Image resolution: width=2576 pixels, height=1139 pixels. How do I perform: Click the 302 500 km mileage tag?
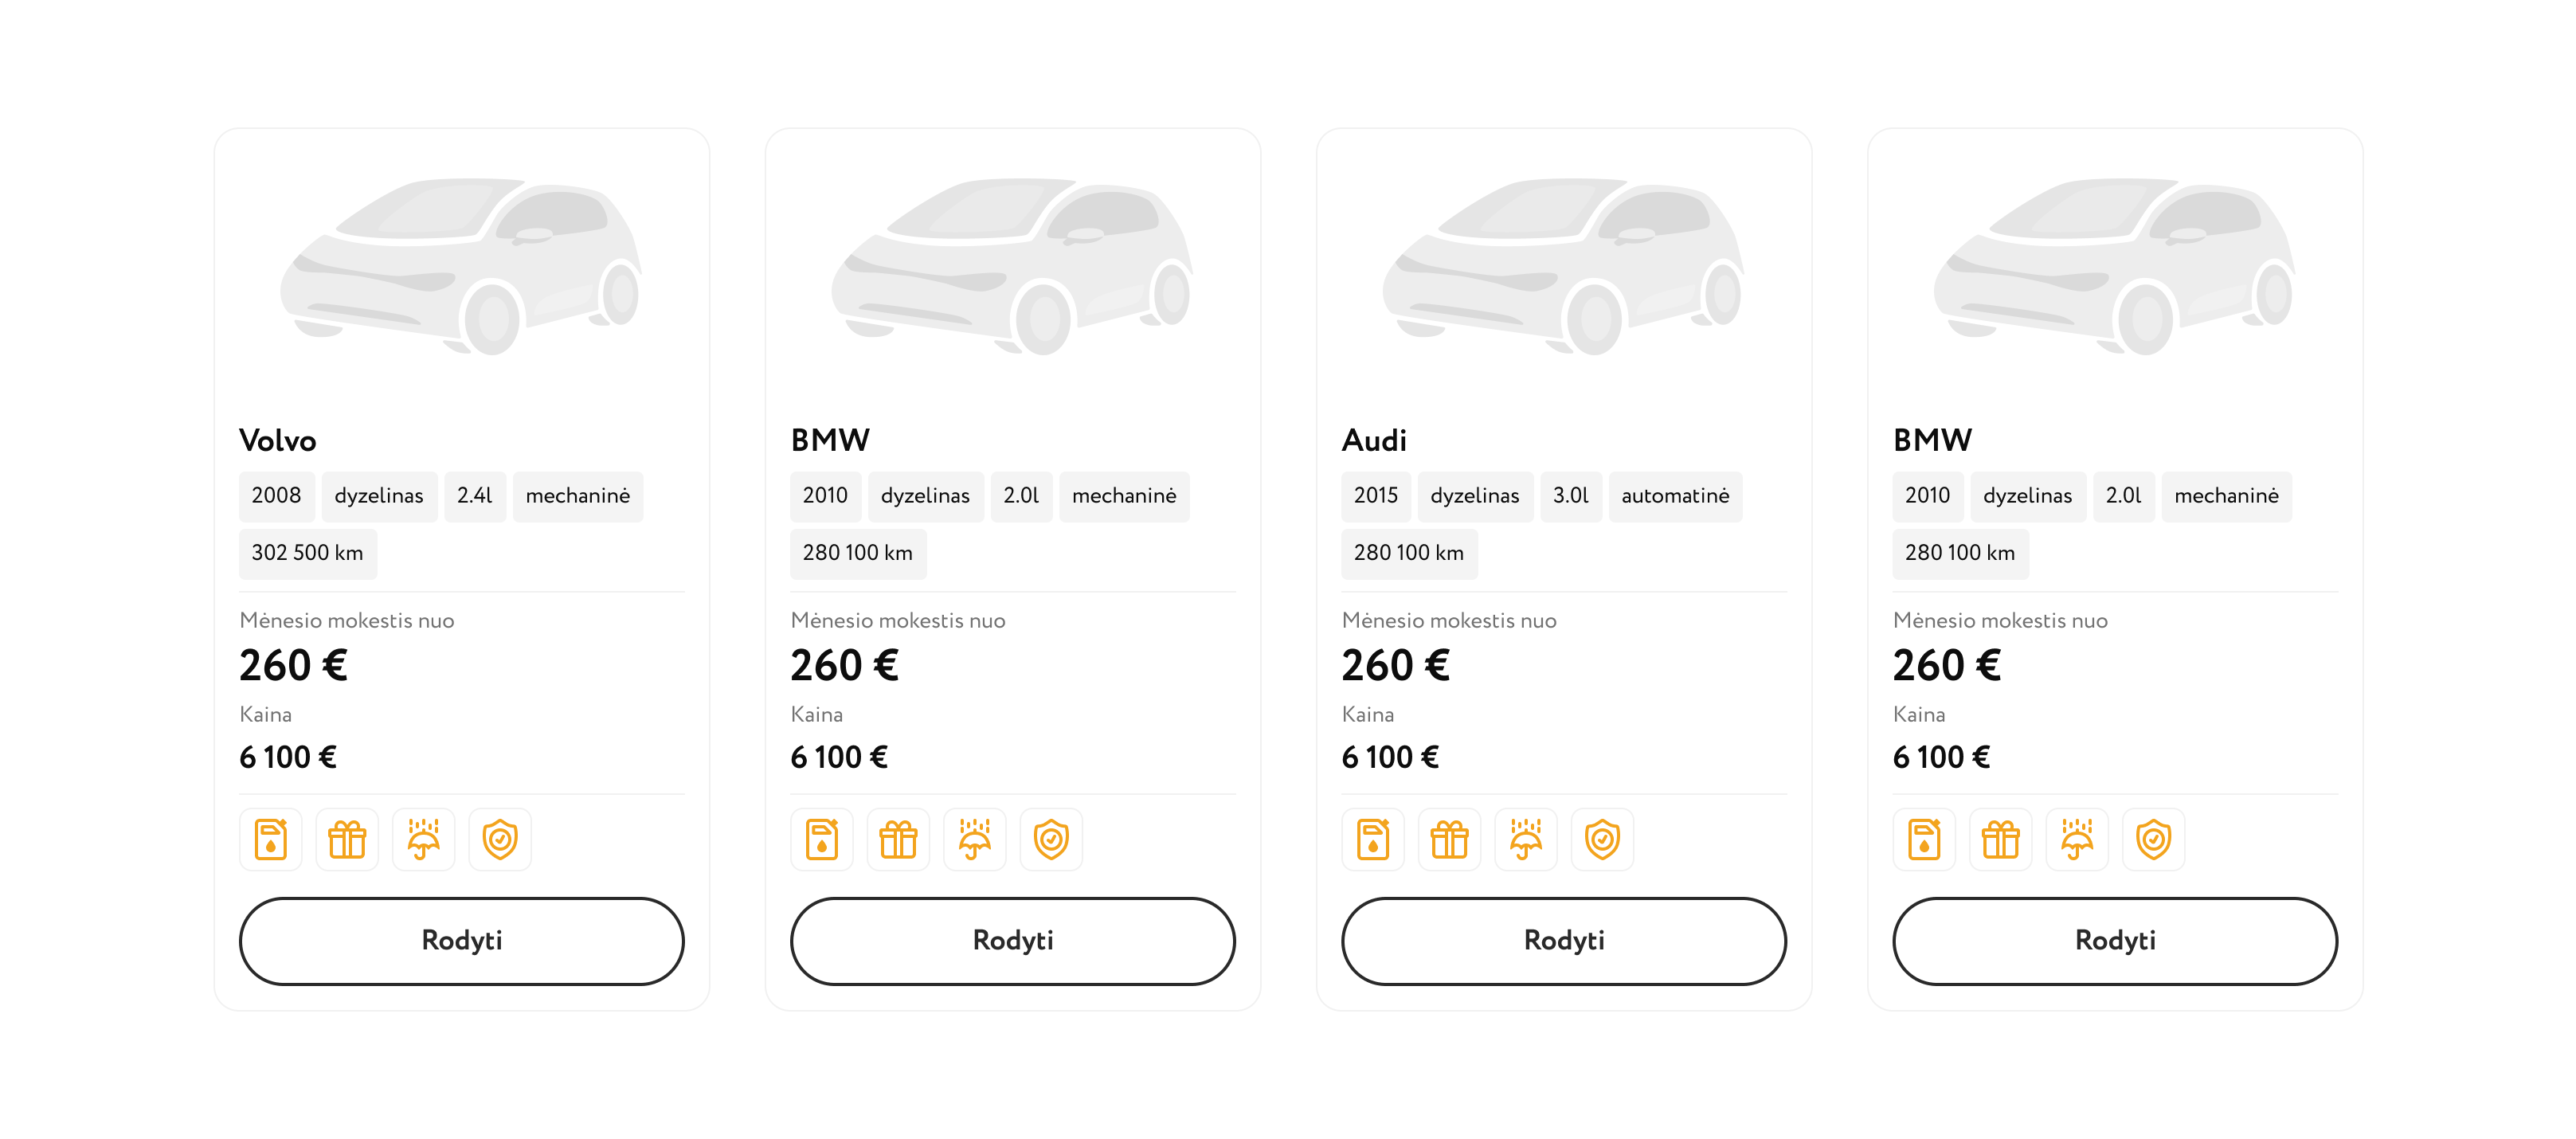point(307,553)
